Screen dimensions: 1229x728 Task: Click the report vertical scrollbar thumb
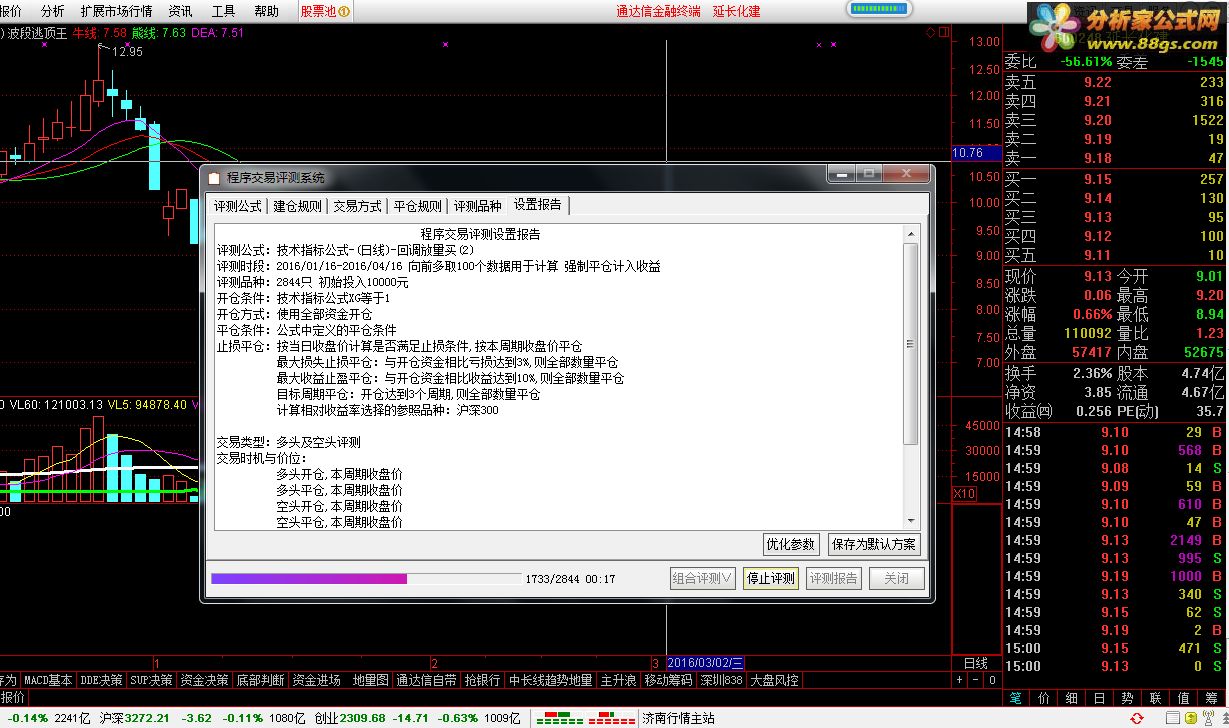[910, 343]
